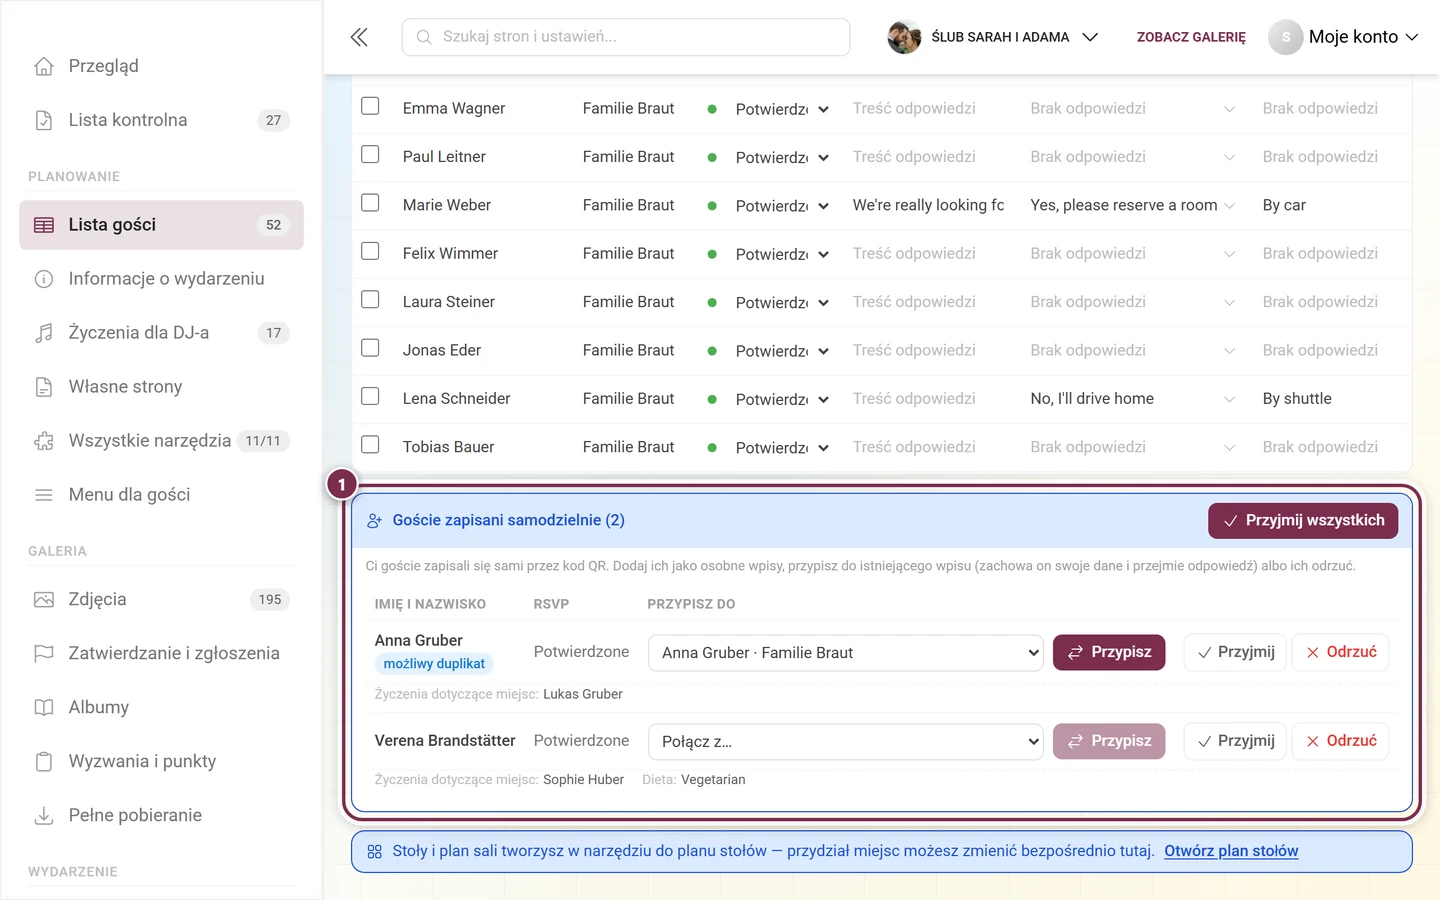Viewport: 1440px width, 900px height.
Task: Click the Zdjęcia picture icon
Action: [x=44, y=600]
